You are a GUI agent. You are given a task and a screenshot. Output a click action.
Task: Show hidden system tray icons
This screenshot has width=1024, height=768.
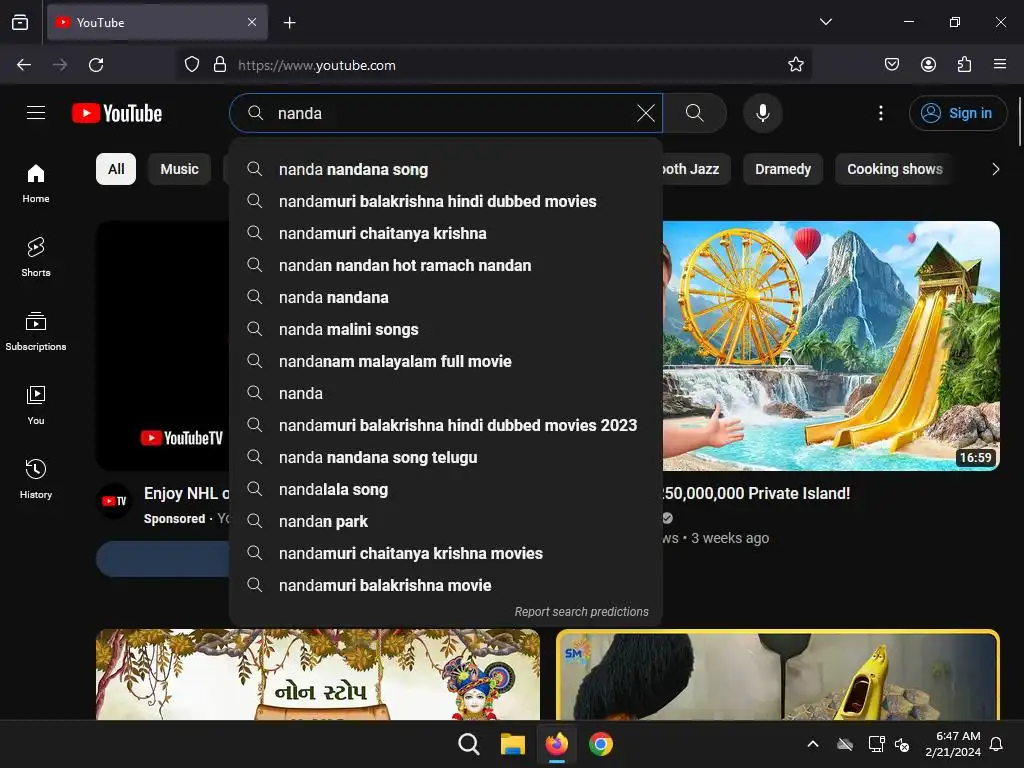813,744
